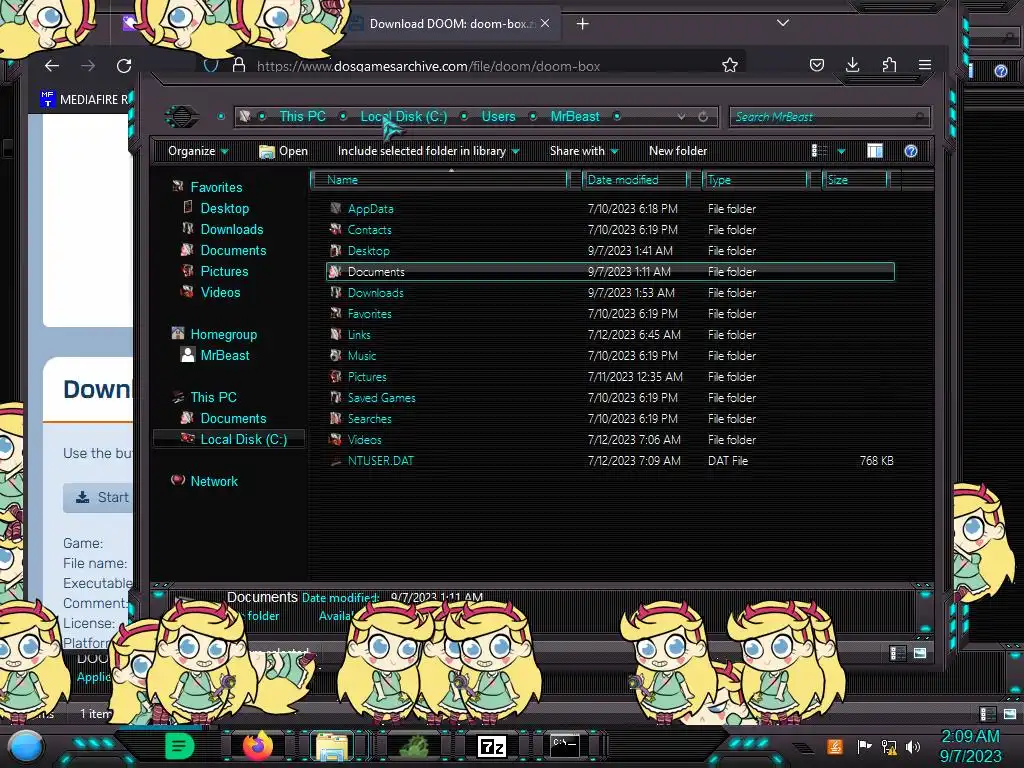Open Pictures in navigation pane
Image resolution: width=1024 pixels, height=768 pixels.
tap(224, 271)
